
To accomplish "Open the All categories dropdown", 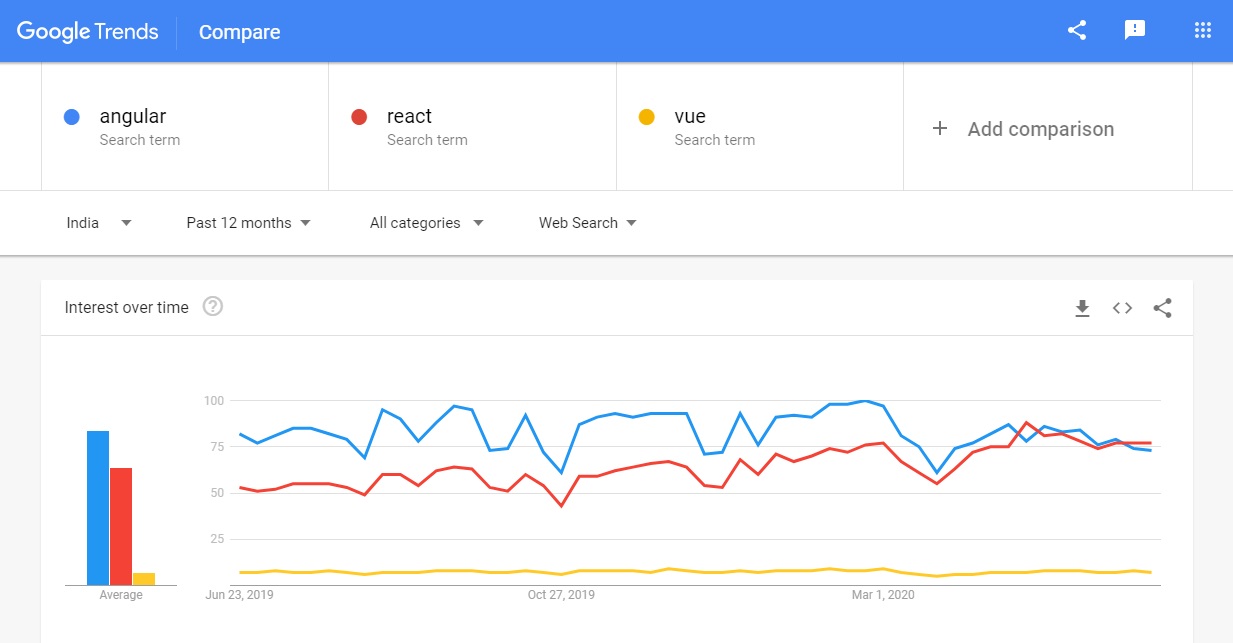I will pos(426,223).
